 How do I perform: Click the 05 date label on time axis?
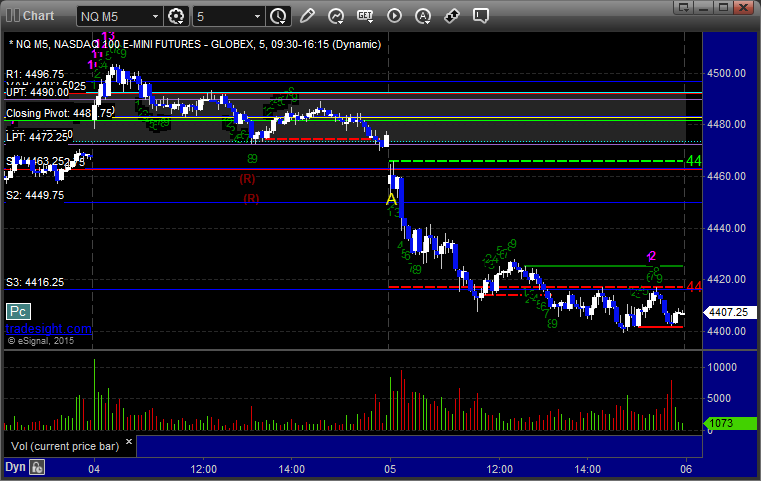390,469
